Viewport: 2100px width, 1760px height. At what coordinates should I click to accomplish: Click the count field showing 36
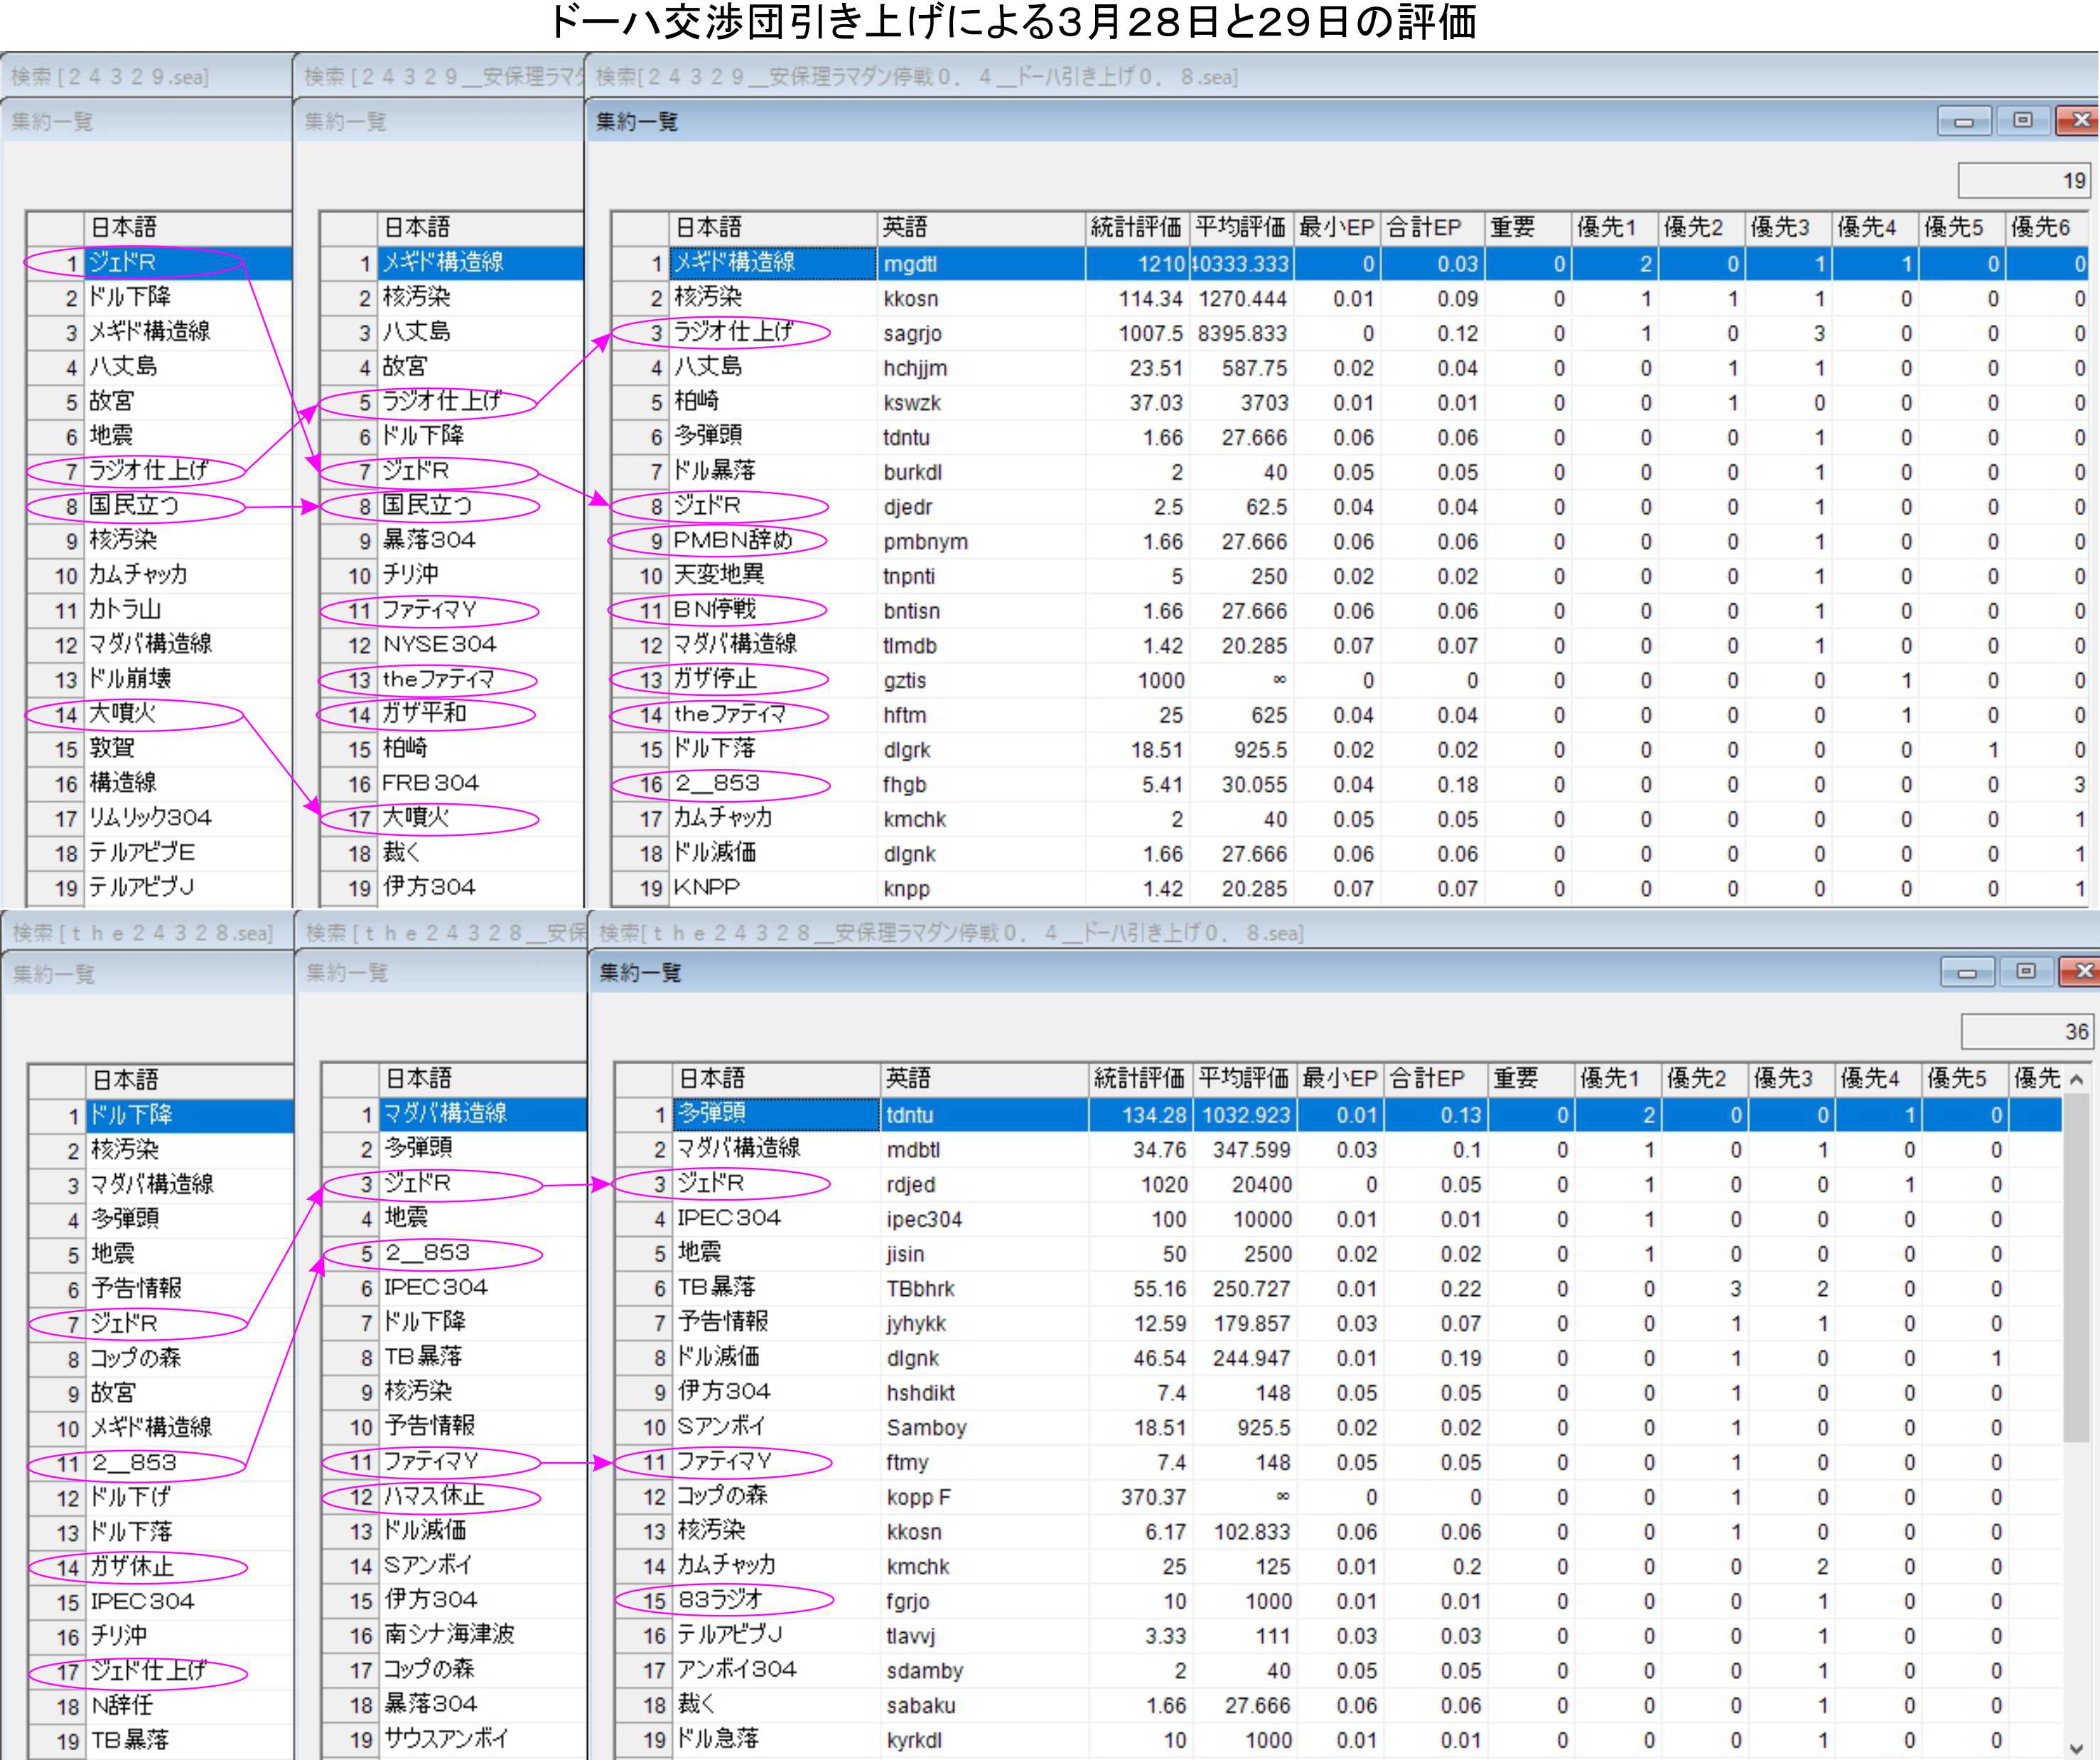click(x=2028, y=1031)
